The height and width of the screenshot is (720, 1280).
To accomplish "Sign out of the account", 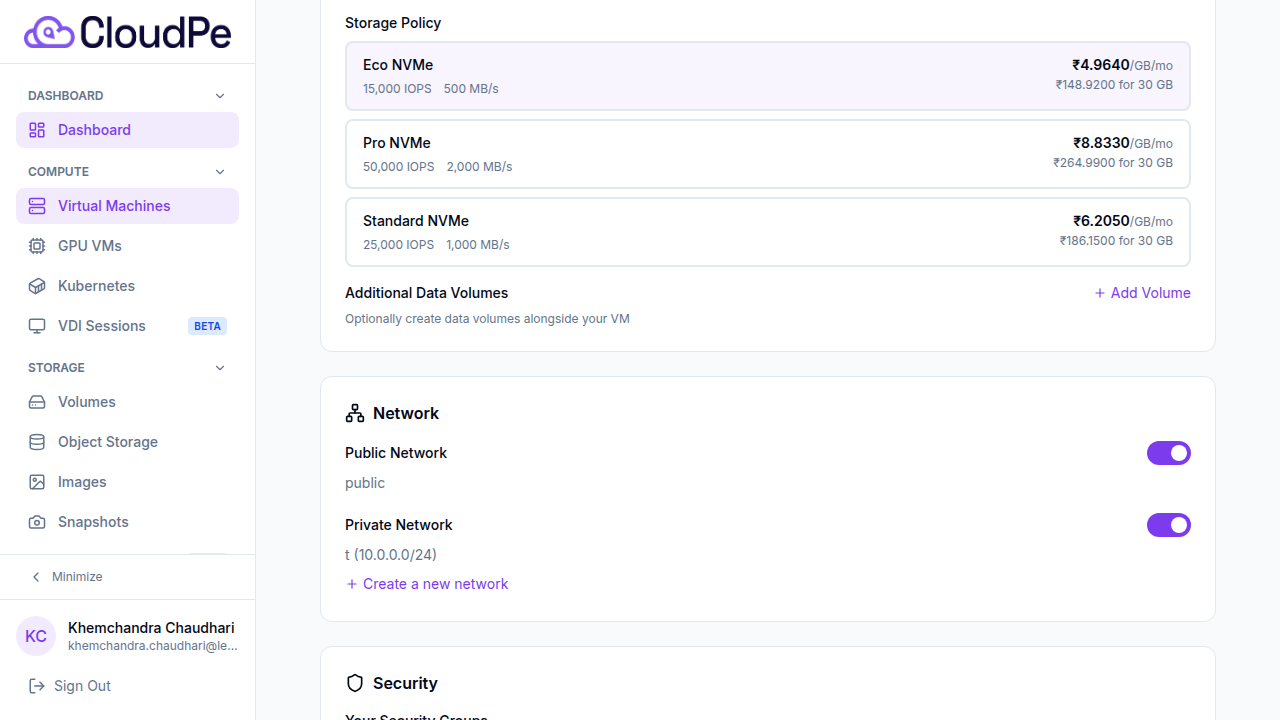I will coord(70,686).
